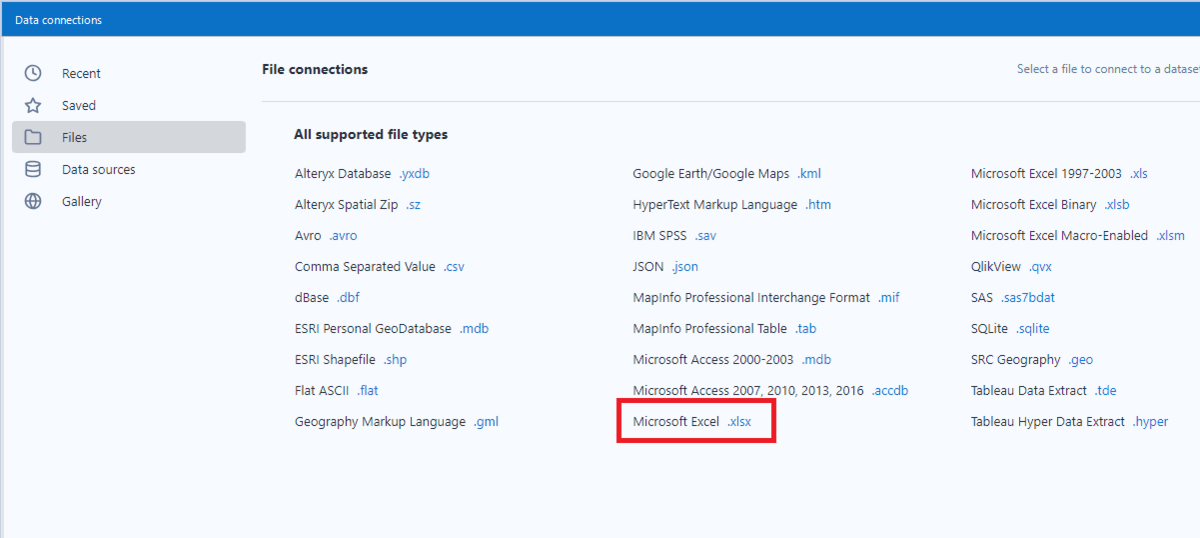Select the Data sources menu item
The image size is (1200, 538).
pos(98,169)
